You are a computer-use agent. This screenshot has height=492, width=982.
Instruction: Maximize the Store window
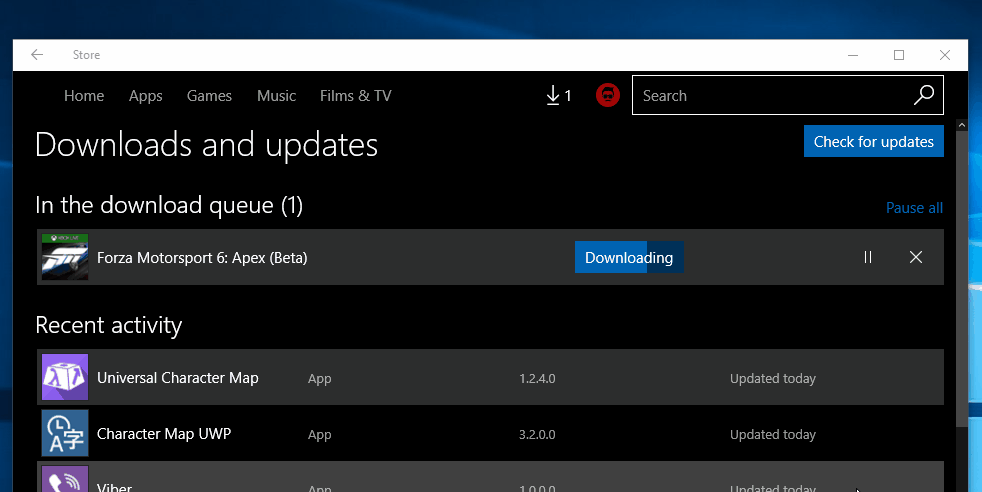coord(899,55)
